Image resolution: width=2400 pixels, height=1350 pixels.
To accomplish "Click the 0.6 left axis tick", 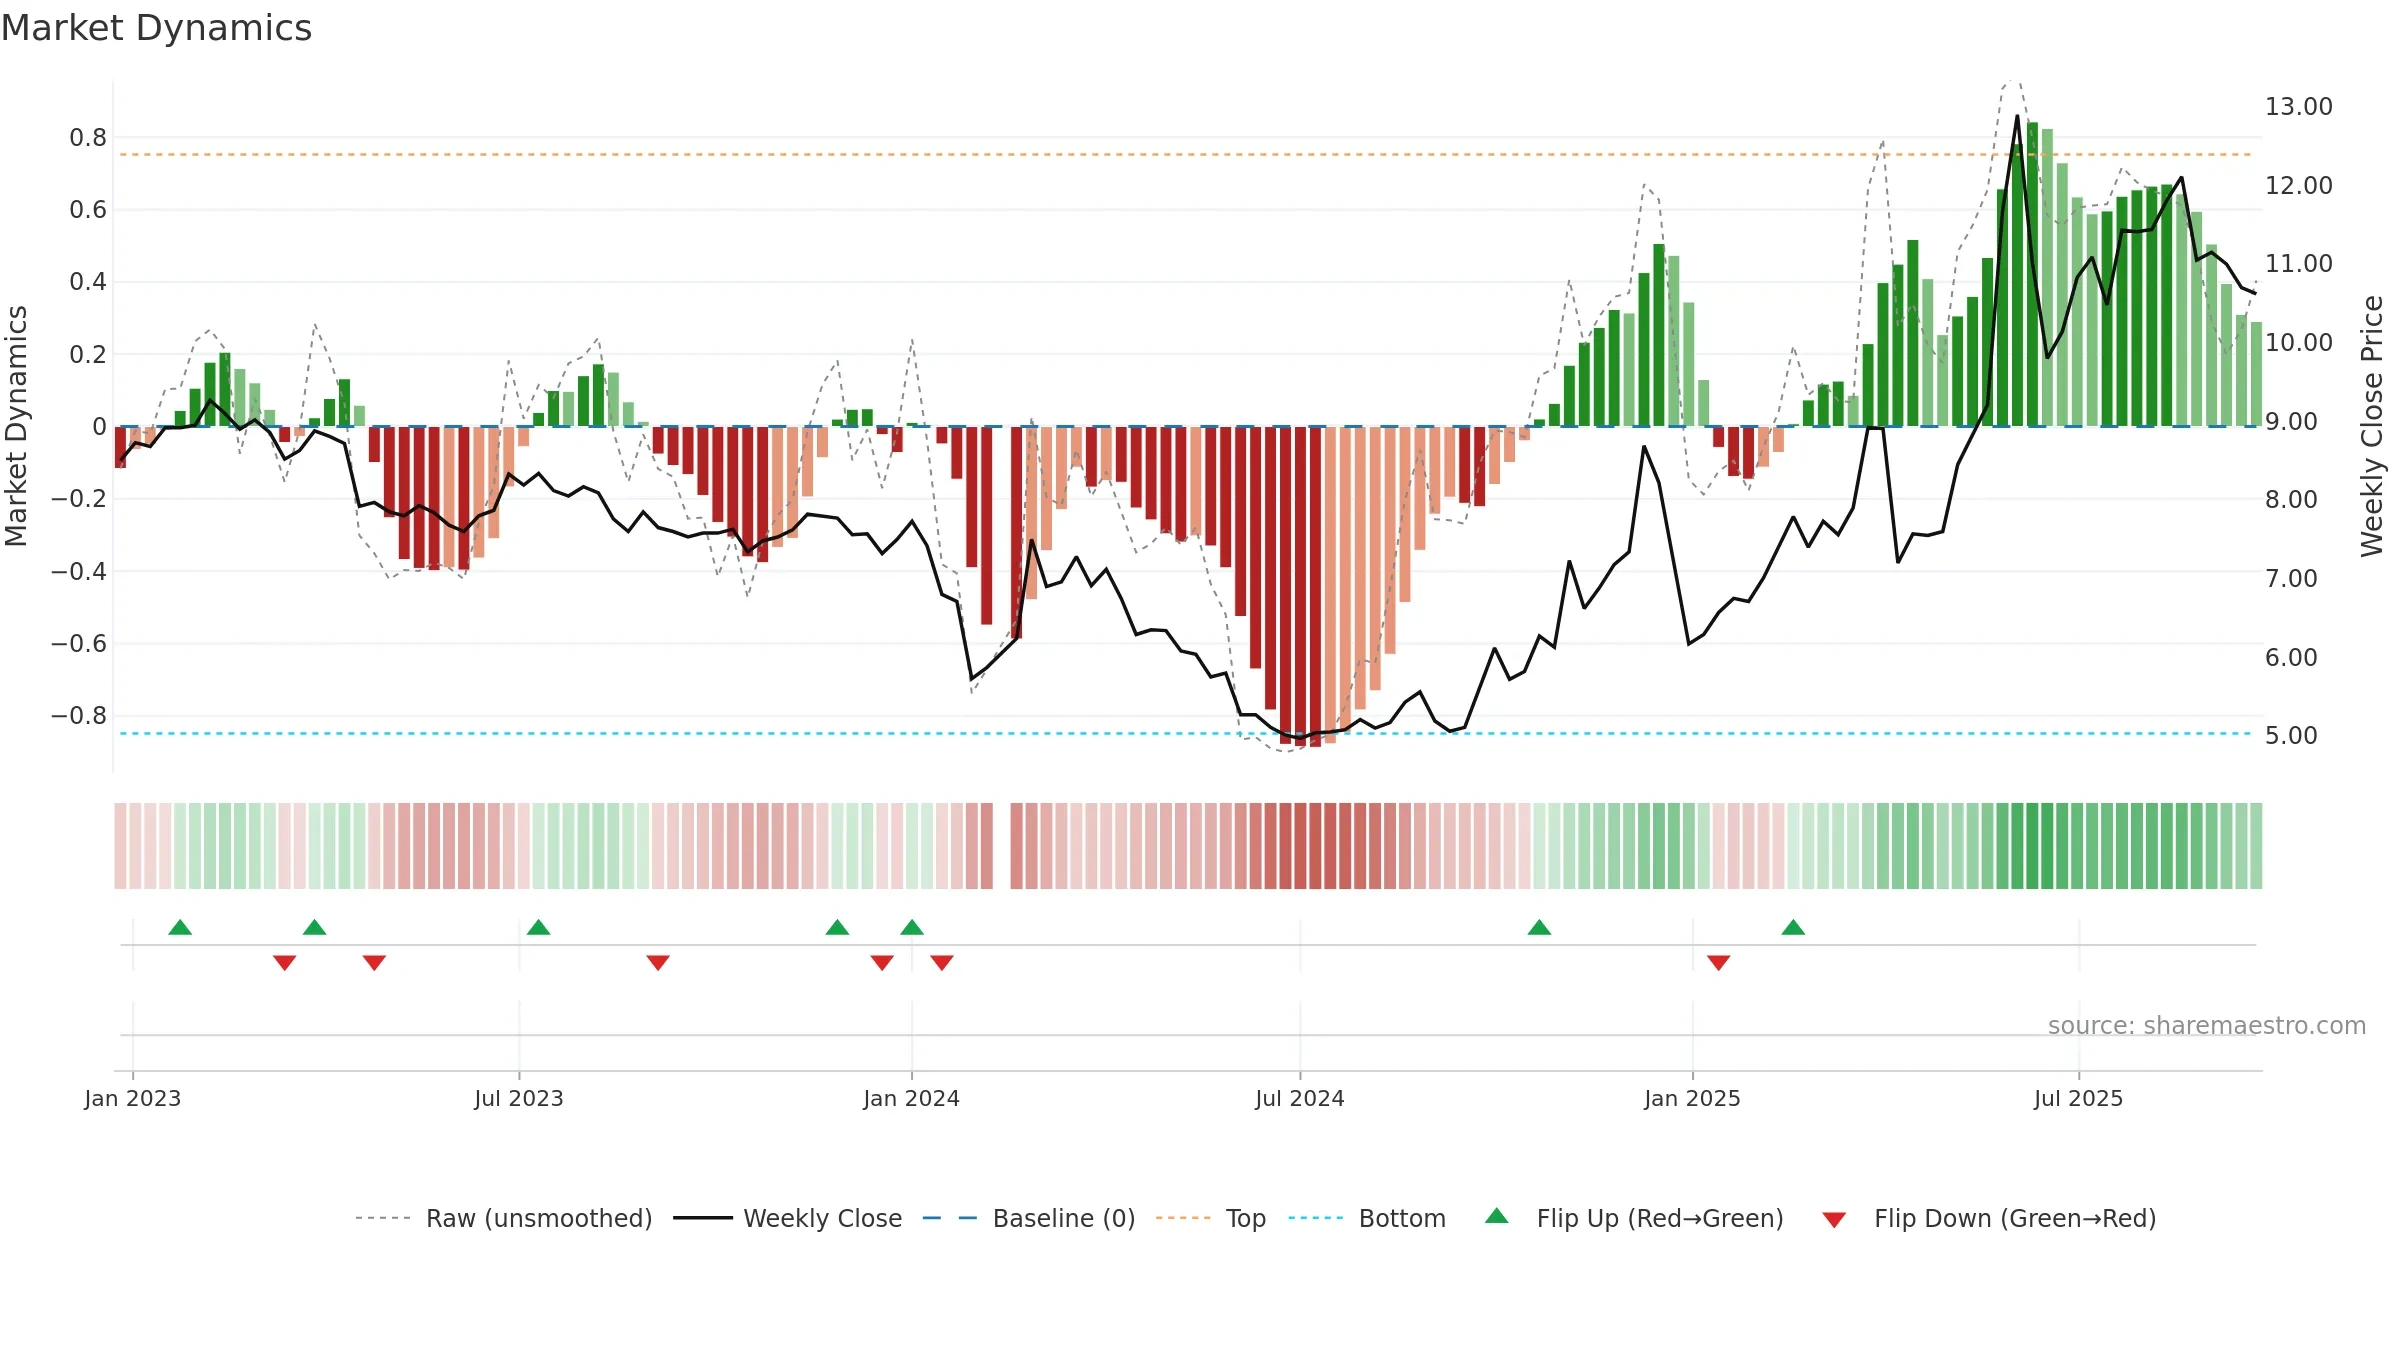I will pyautogui.click(x=88, y=210).
